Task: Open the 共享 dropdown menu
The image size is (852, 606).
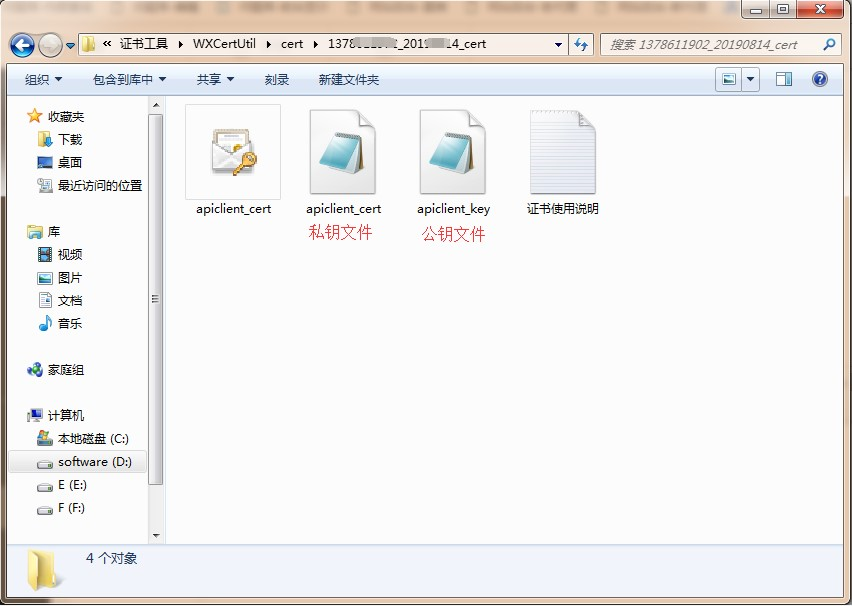Action: (215, 79)
